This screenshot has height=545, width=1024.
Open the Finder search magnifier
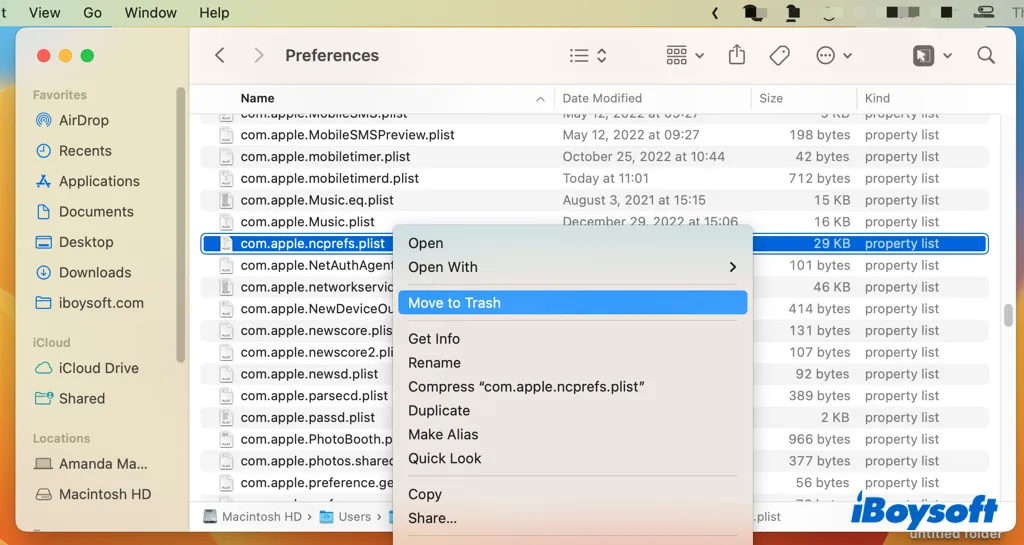[986, 56]
